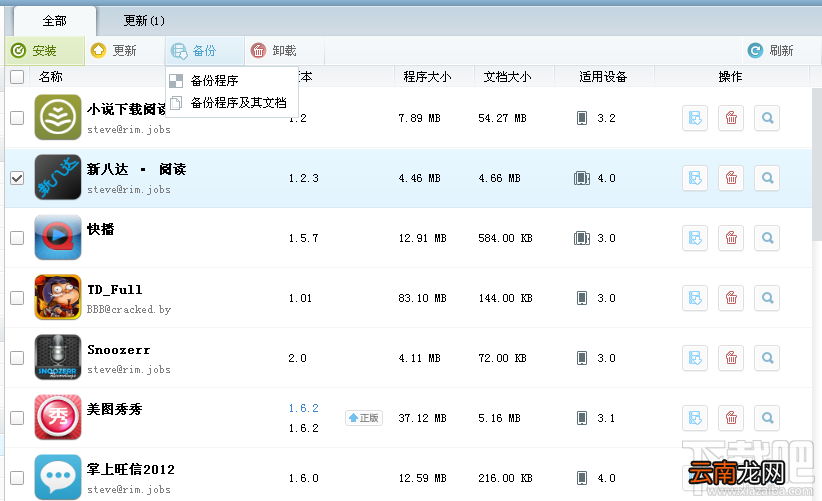Click the TD_Full app icon
The height and width of the screenshot is (501, 822).
click(x=58, y=297)
